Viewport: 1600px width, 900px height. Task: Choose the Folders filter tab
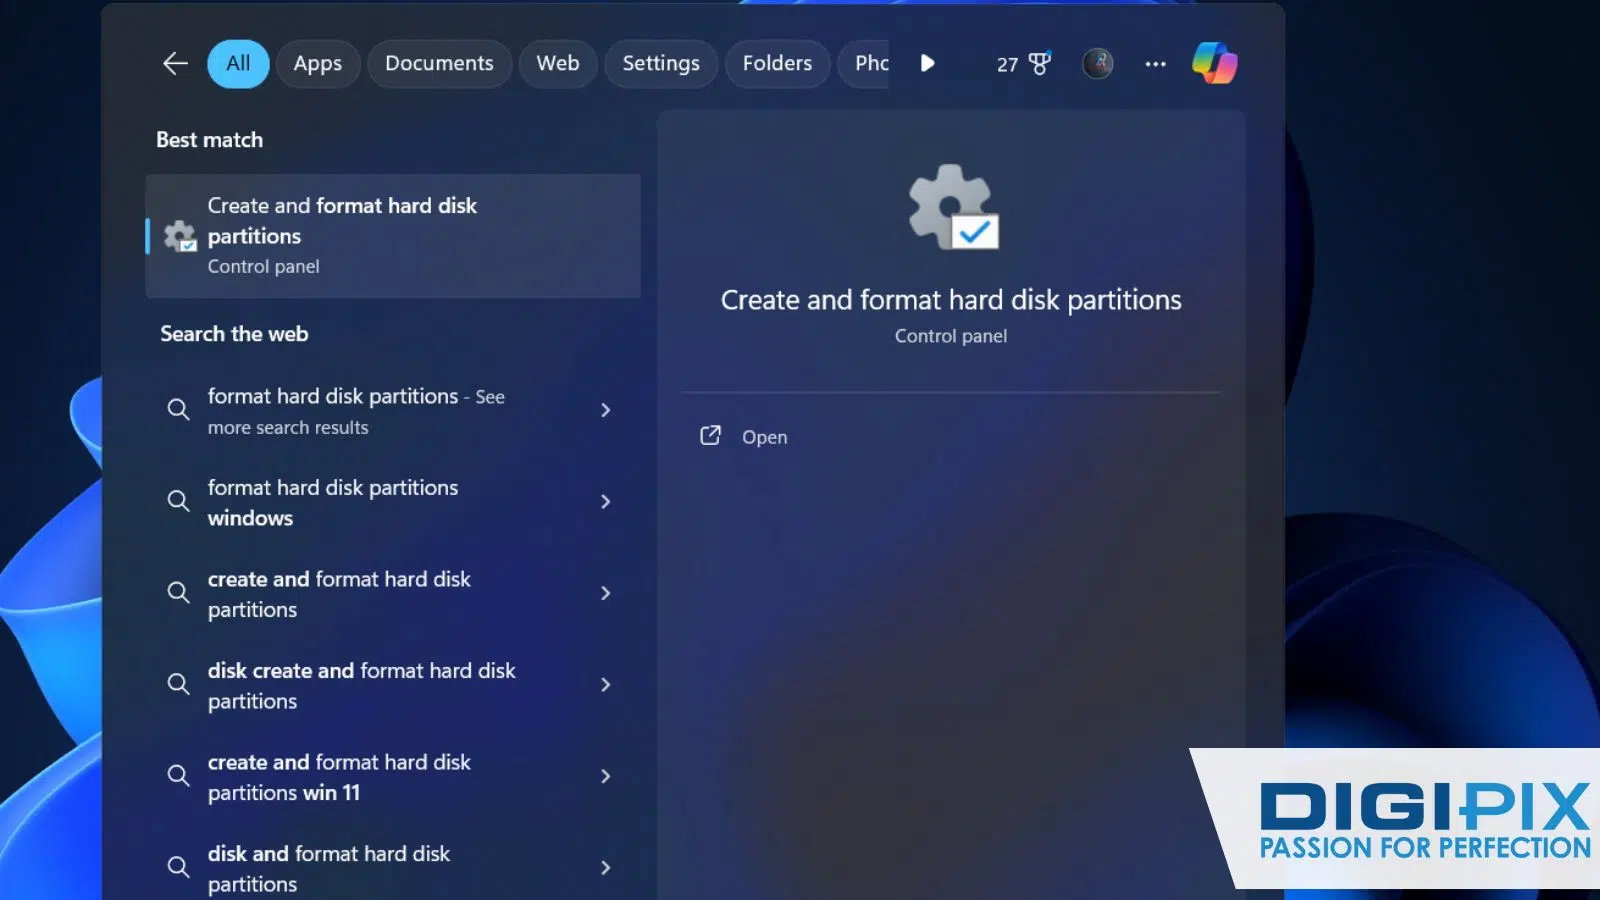[x=777, y=64]
